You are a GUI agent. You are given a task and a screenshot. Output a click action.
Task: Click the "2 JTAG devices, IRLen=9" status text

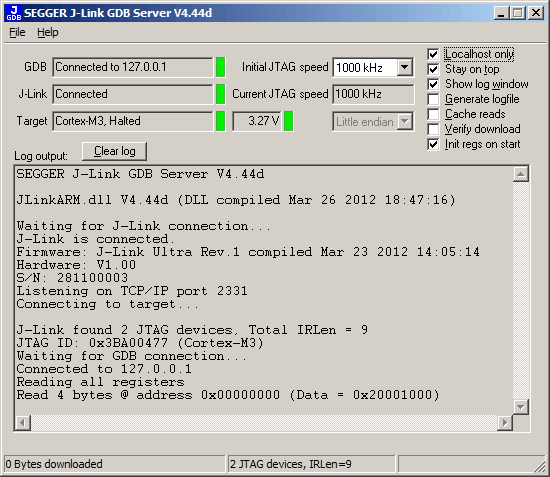[x=291, y=464]
